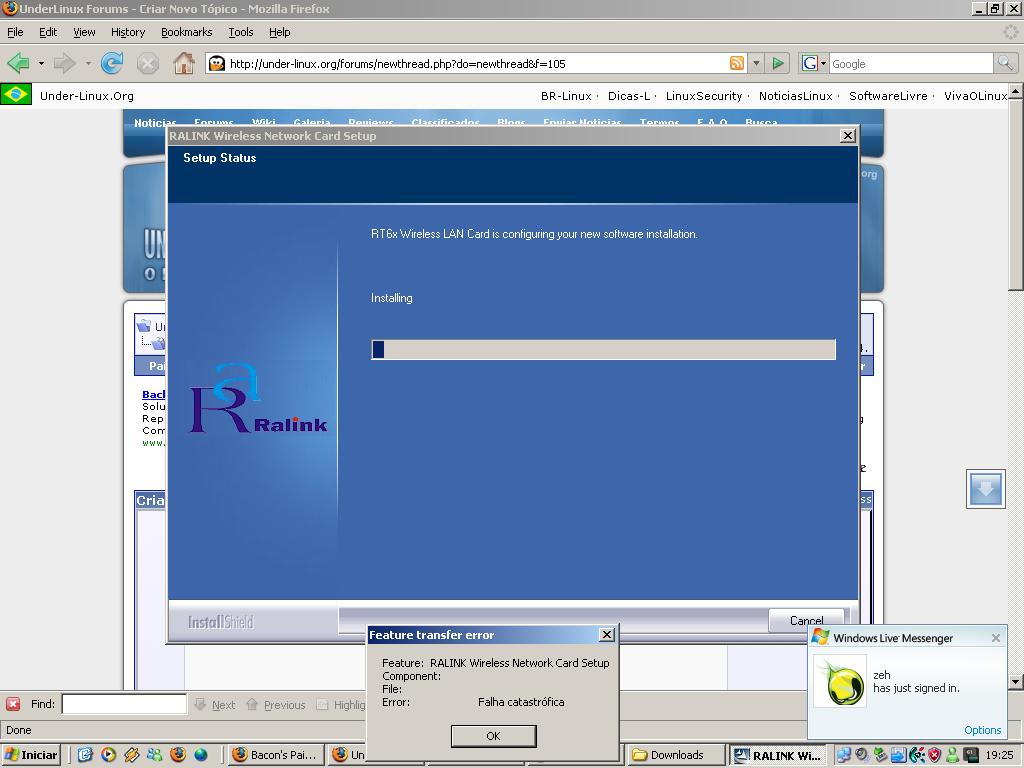Image resolution: width=1024 pixels, height=768 pixels.
Task: Click the green Messenger buddy tray icon
Action: (x=953, y=755)
